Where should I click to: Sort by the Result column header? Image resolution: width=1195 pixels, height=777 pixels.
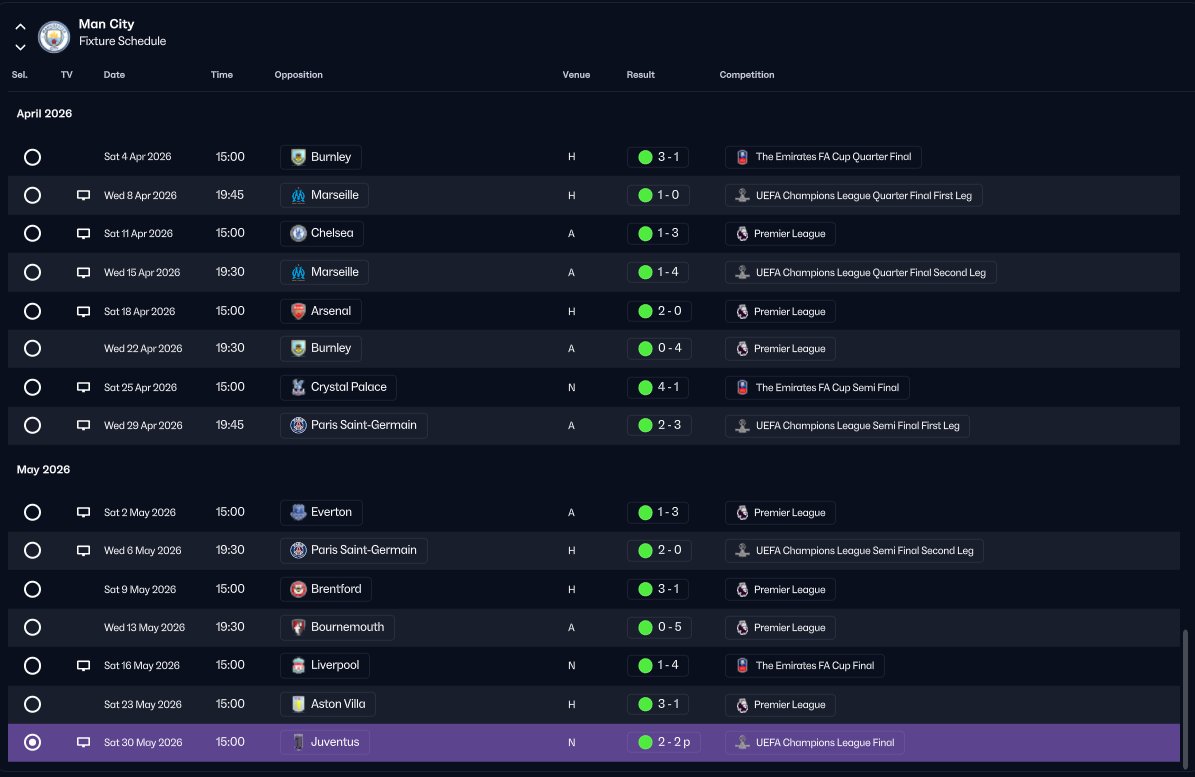(x=641, y=75)
